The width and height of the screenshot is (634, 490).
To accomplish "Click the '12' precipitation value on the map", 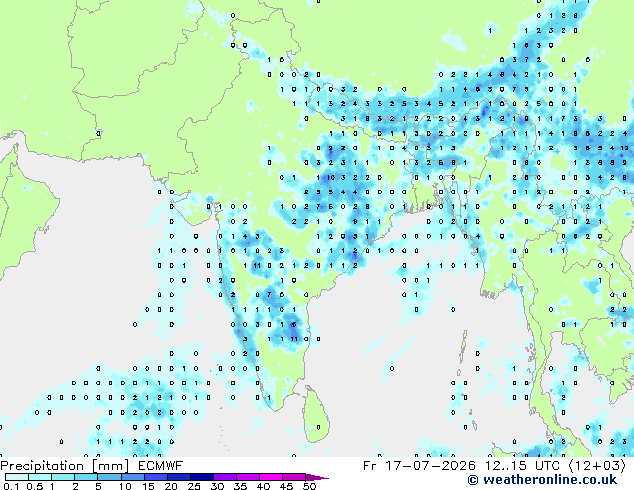I will (625, 148).
